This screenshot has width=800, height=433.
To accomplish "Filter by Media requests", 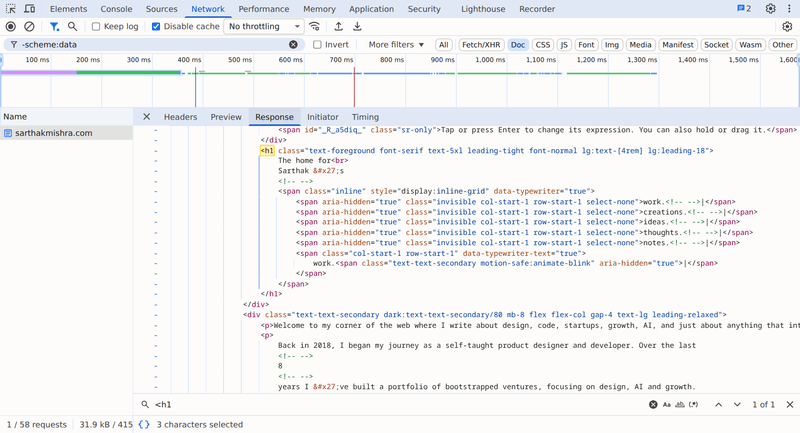I will coord(640,45).
